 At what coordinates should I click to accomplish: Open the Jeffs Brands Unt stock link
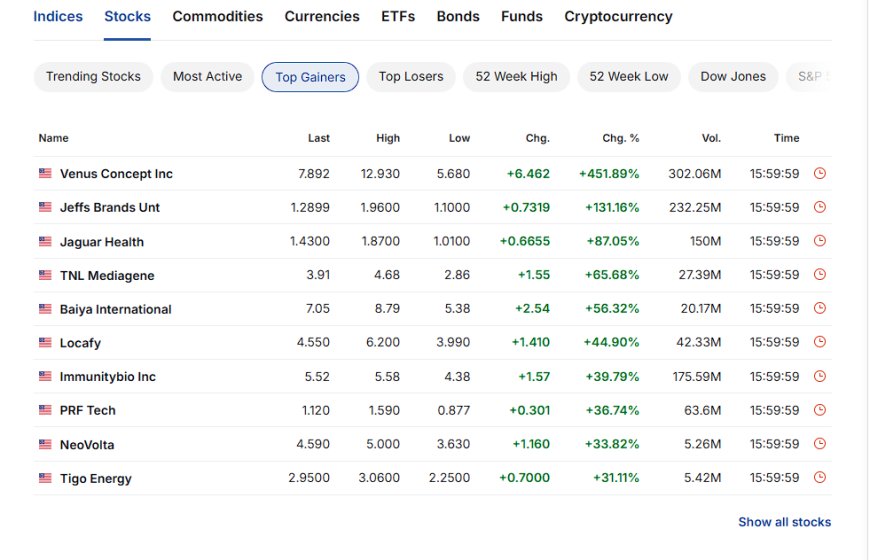click(x=109, y=208)
